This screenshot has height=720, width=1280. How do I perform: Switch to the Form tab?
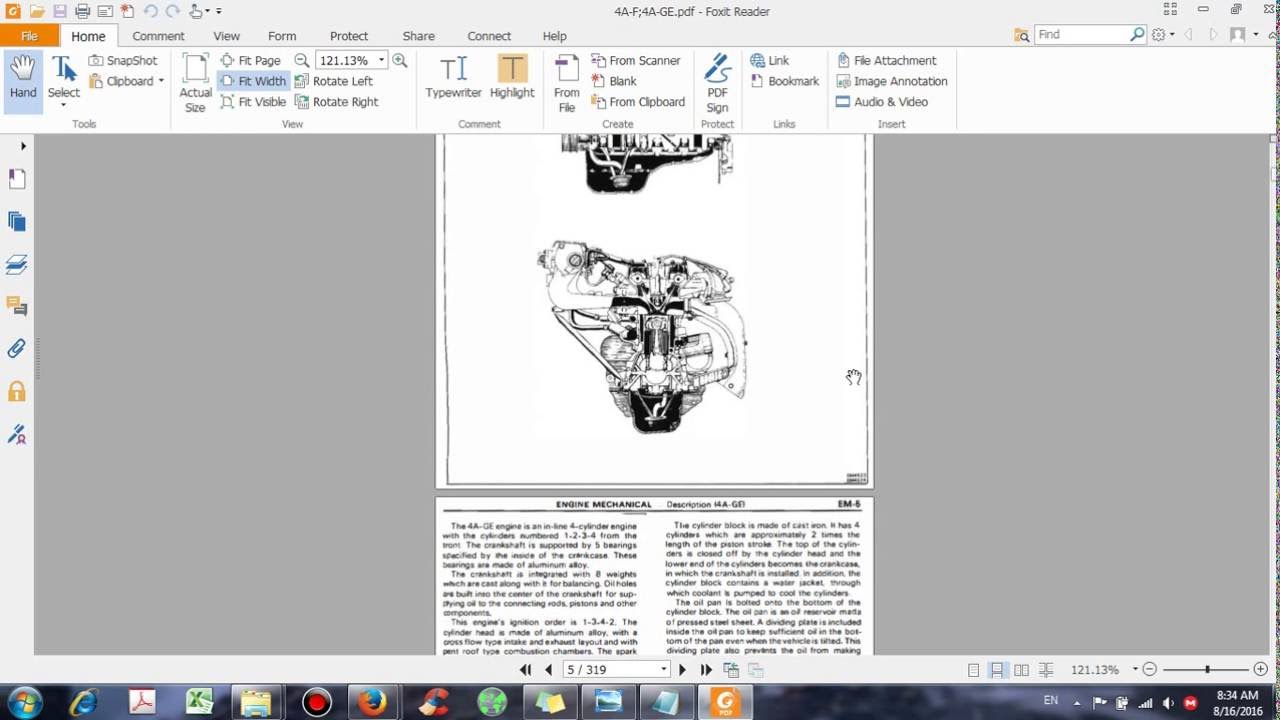(282, 36)
